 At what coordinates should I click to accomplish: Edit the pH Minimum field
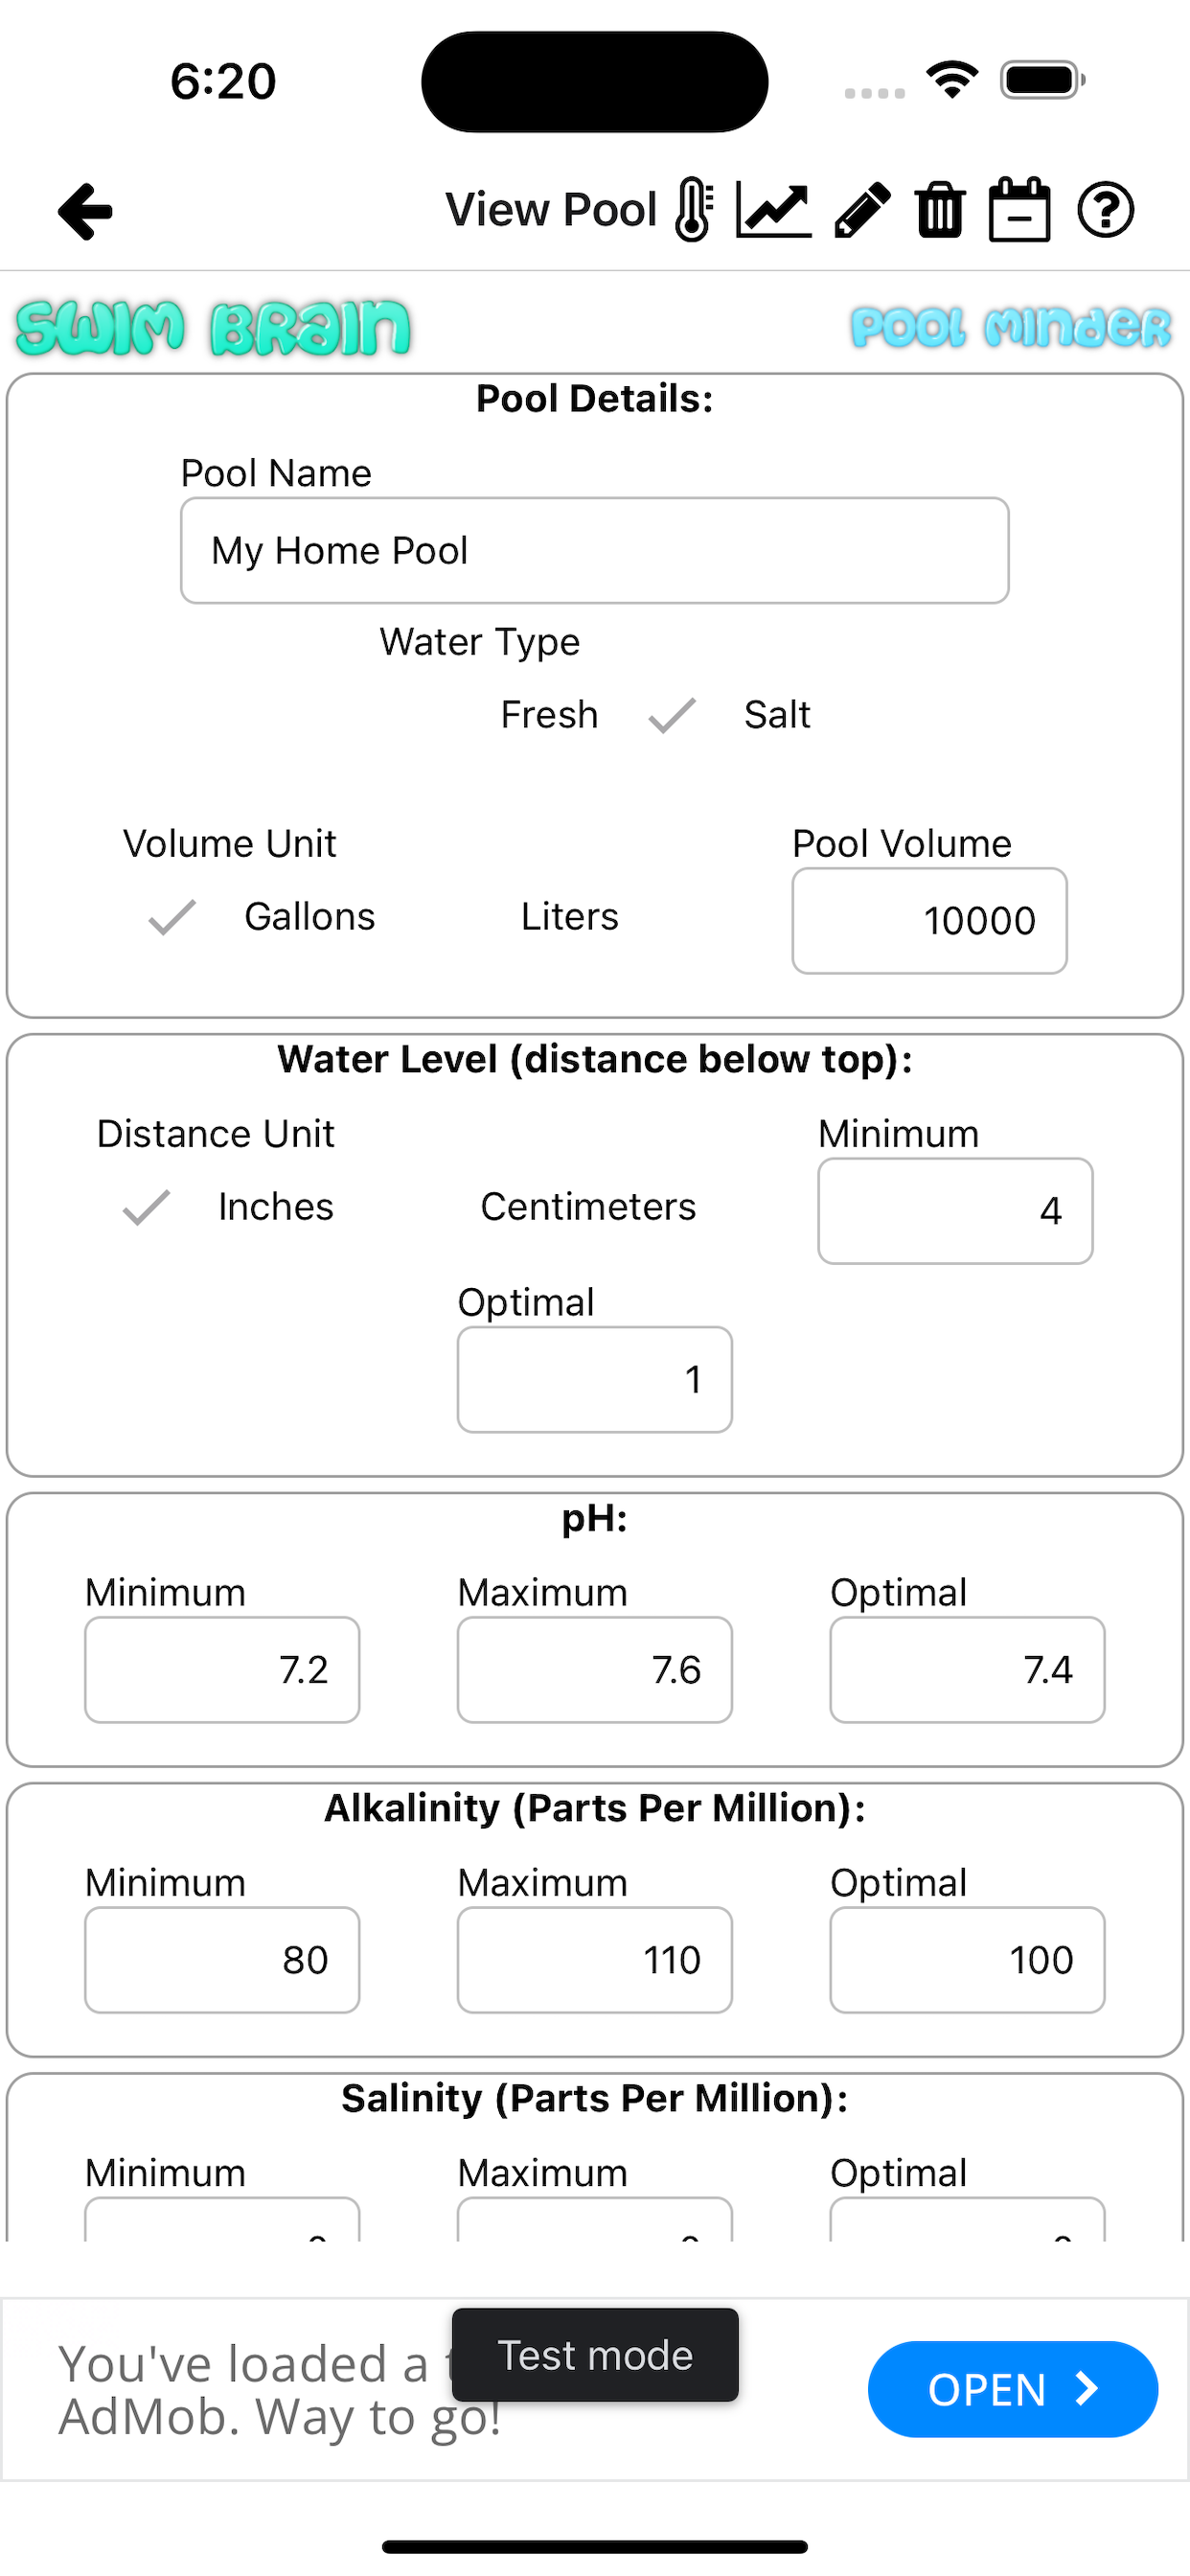click(222, 1670)
